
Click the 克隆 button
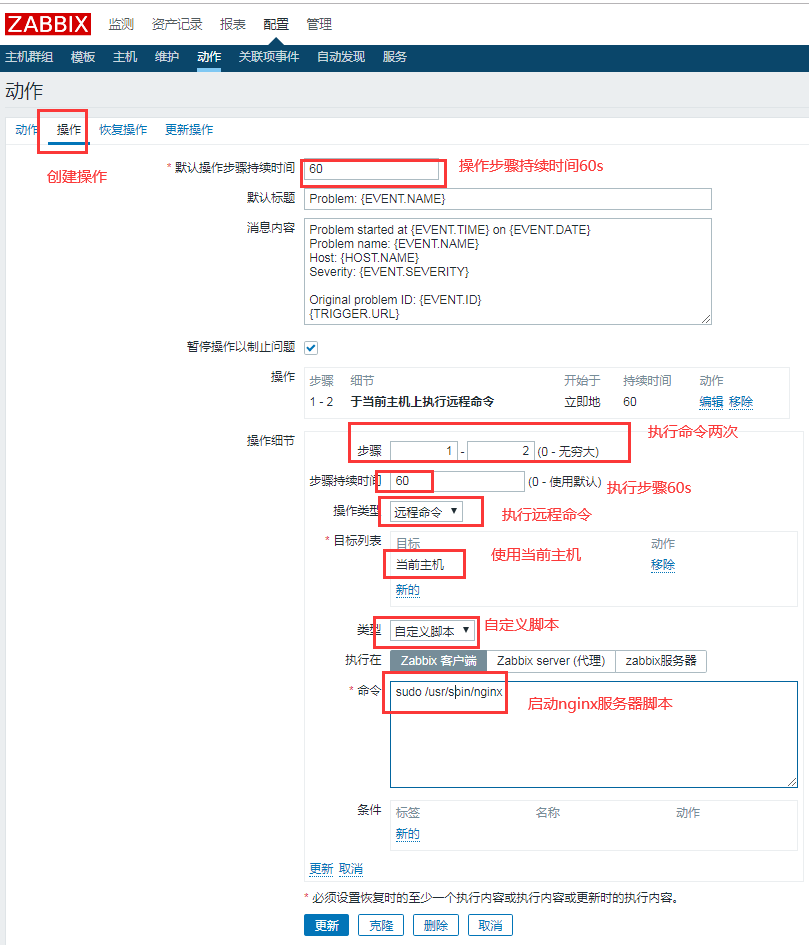381,925
